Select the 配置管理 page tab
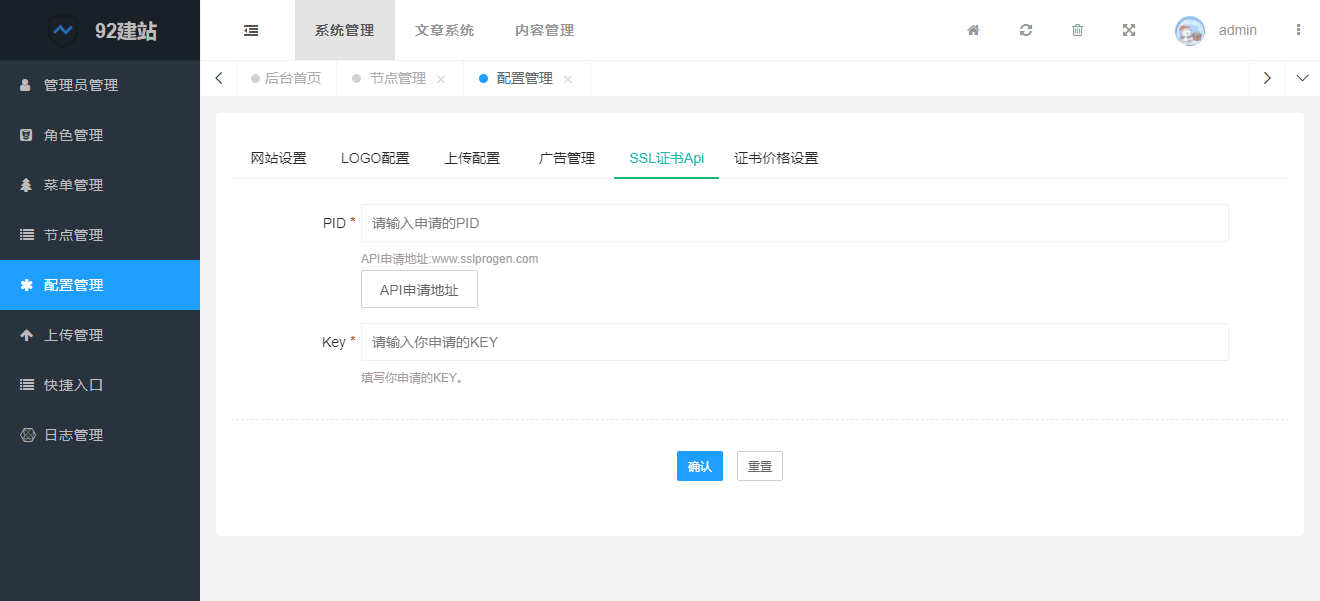 [x=525, y=78]
